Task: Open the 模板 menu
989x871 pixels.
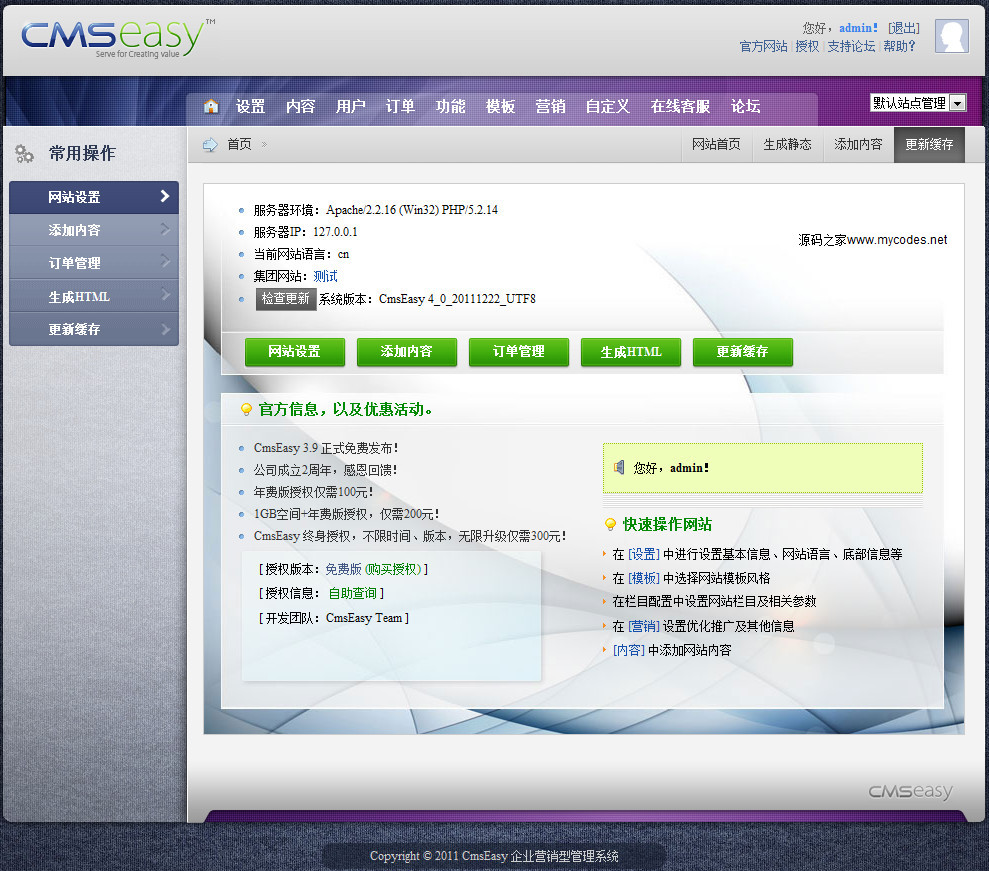Action: pos(500,106)
